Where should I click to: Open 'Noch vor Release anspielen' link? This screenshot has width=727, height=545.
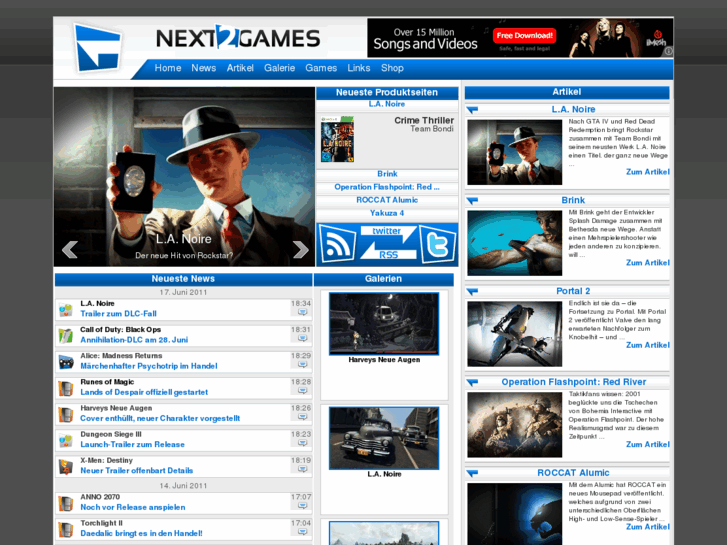133,507
